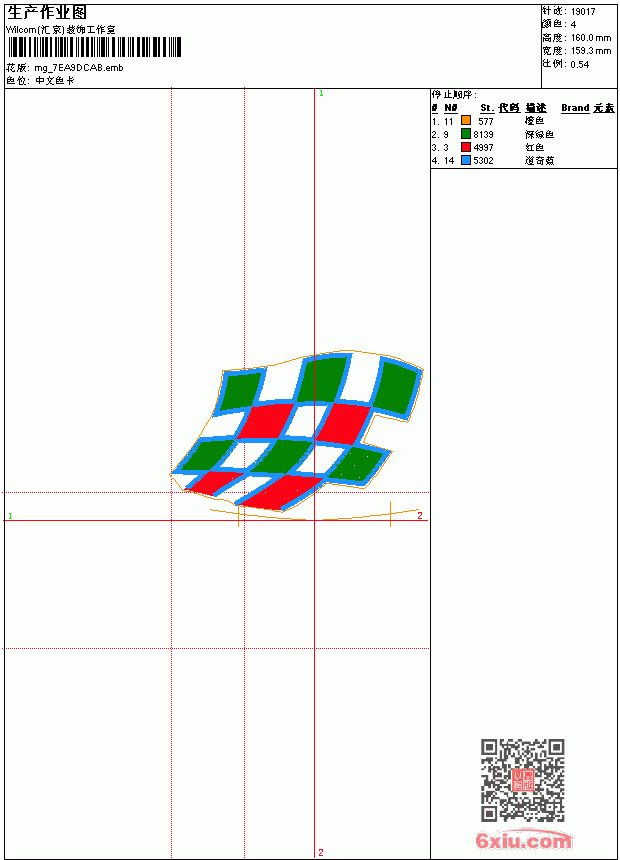The height and width of the screenshot is (860, 620).
Task: Click the red seal stamp inside the QR code
Action: click(x=523, y=780)
